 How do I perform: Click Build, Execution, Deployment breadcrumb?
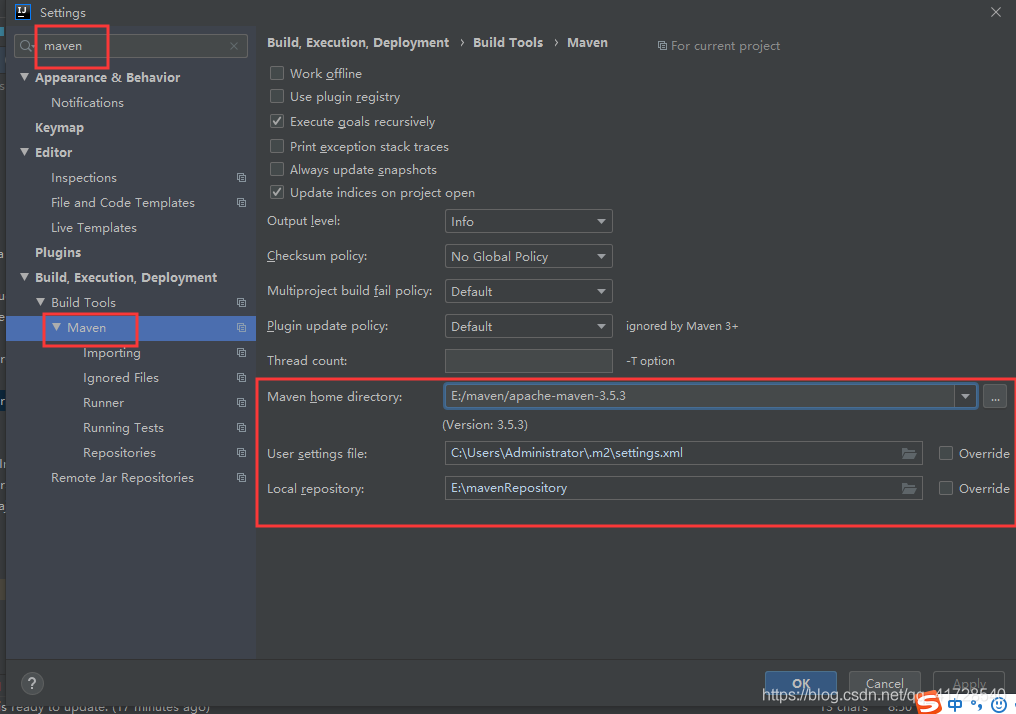[358, 43]
